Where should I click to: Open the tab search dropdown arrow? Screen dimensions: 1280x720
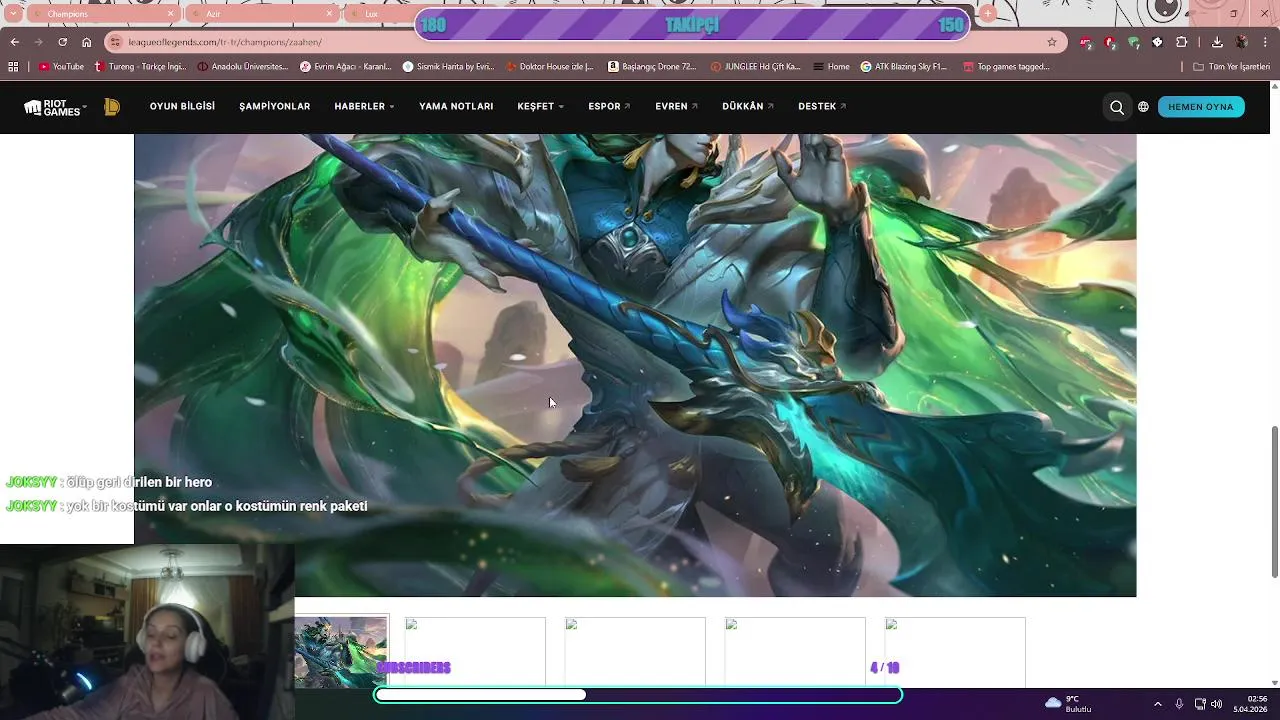click(x=13, y=14)
